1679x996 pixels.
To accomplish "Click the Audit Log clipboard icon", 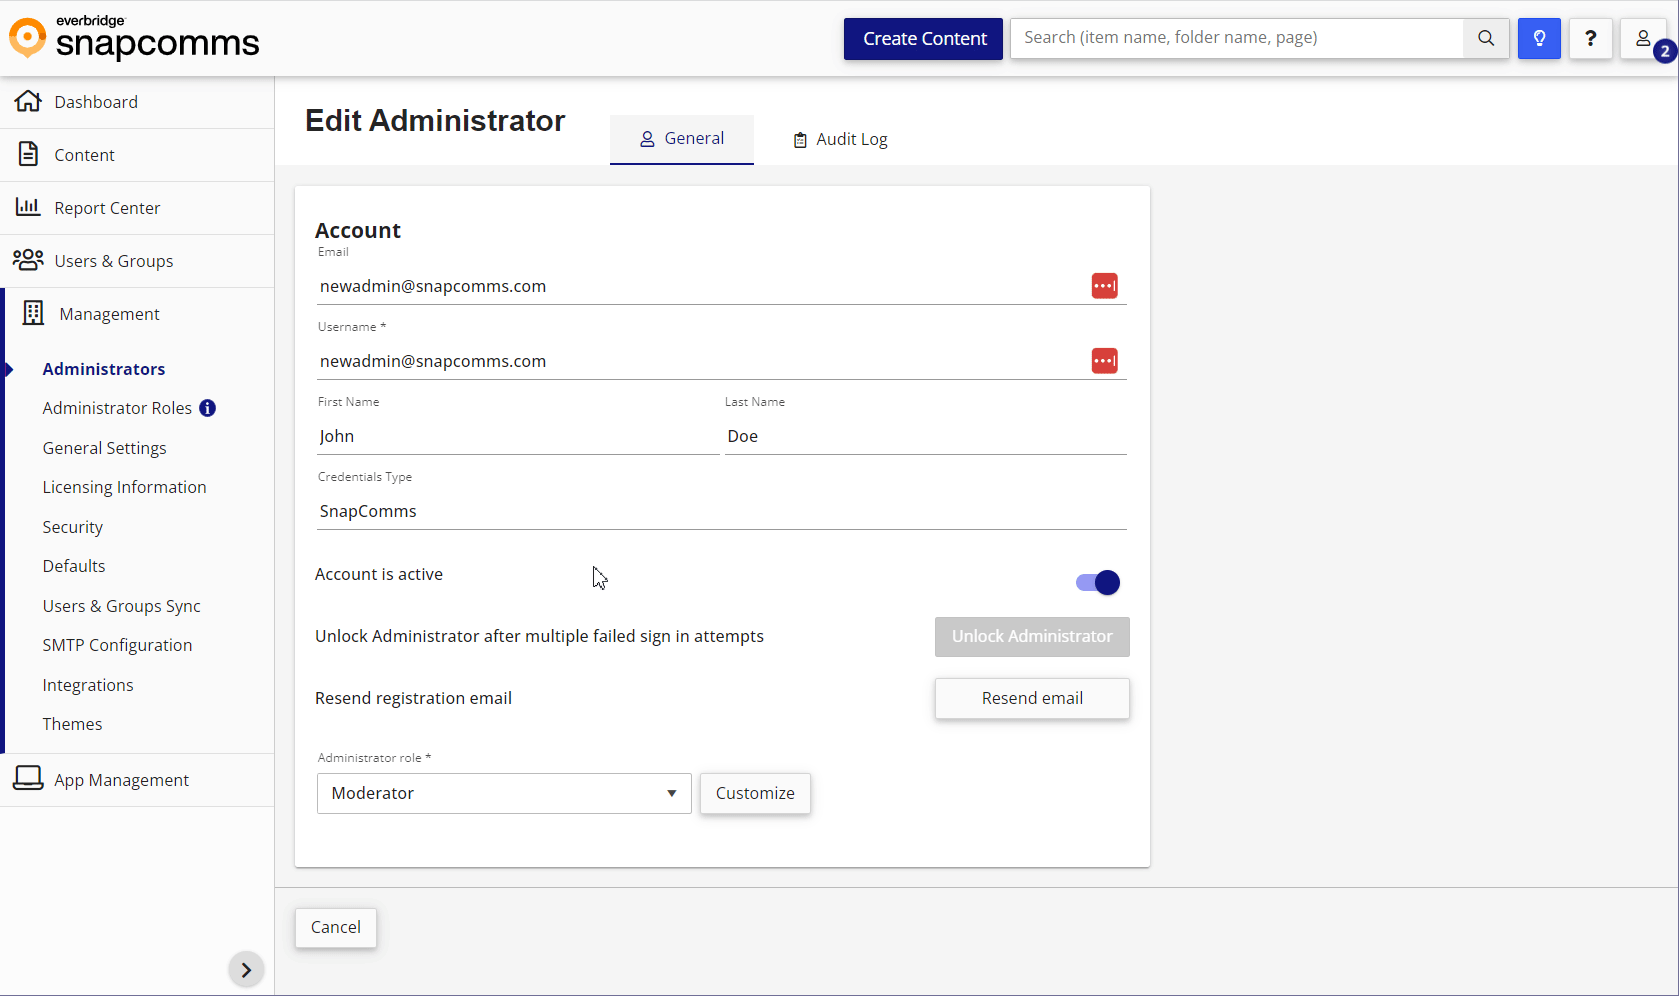I will point(800,140).
